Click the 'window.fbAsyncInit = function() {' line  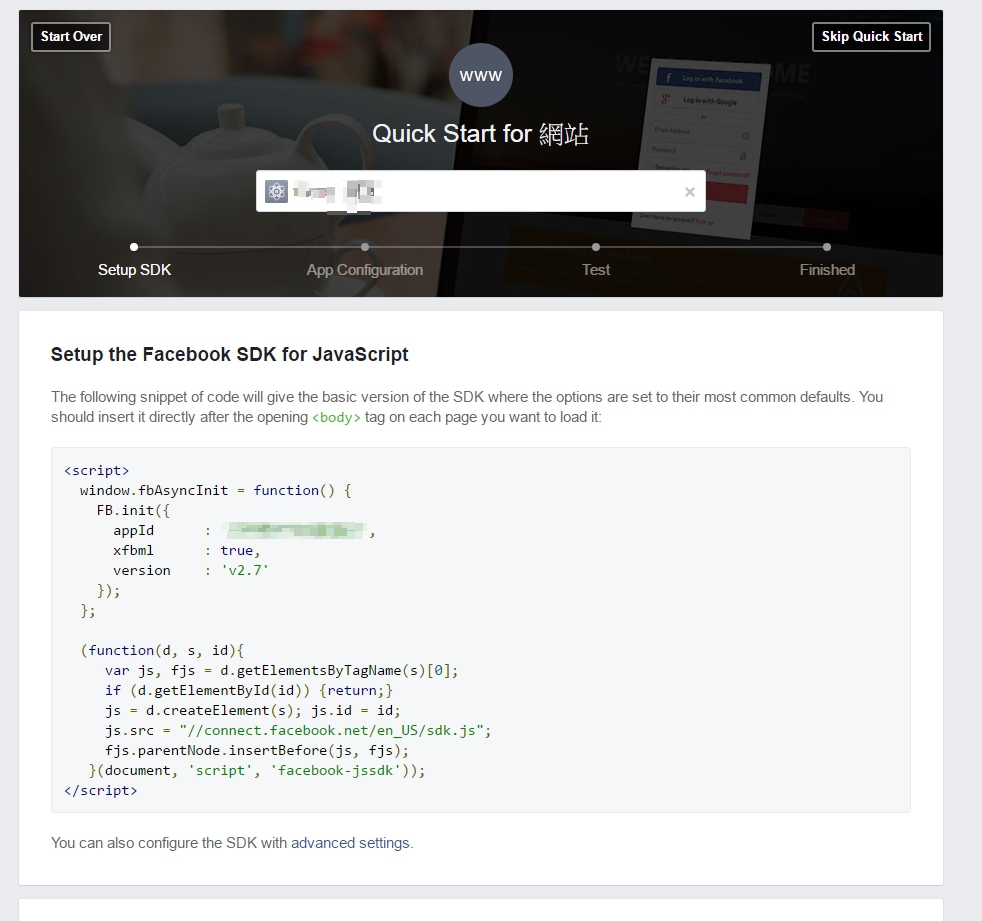click(x=215, y=490)
